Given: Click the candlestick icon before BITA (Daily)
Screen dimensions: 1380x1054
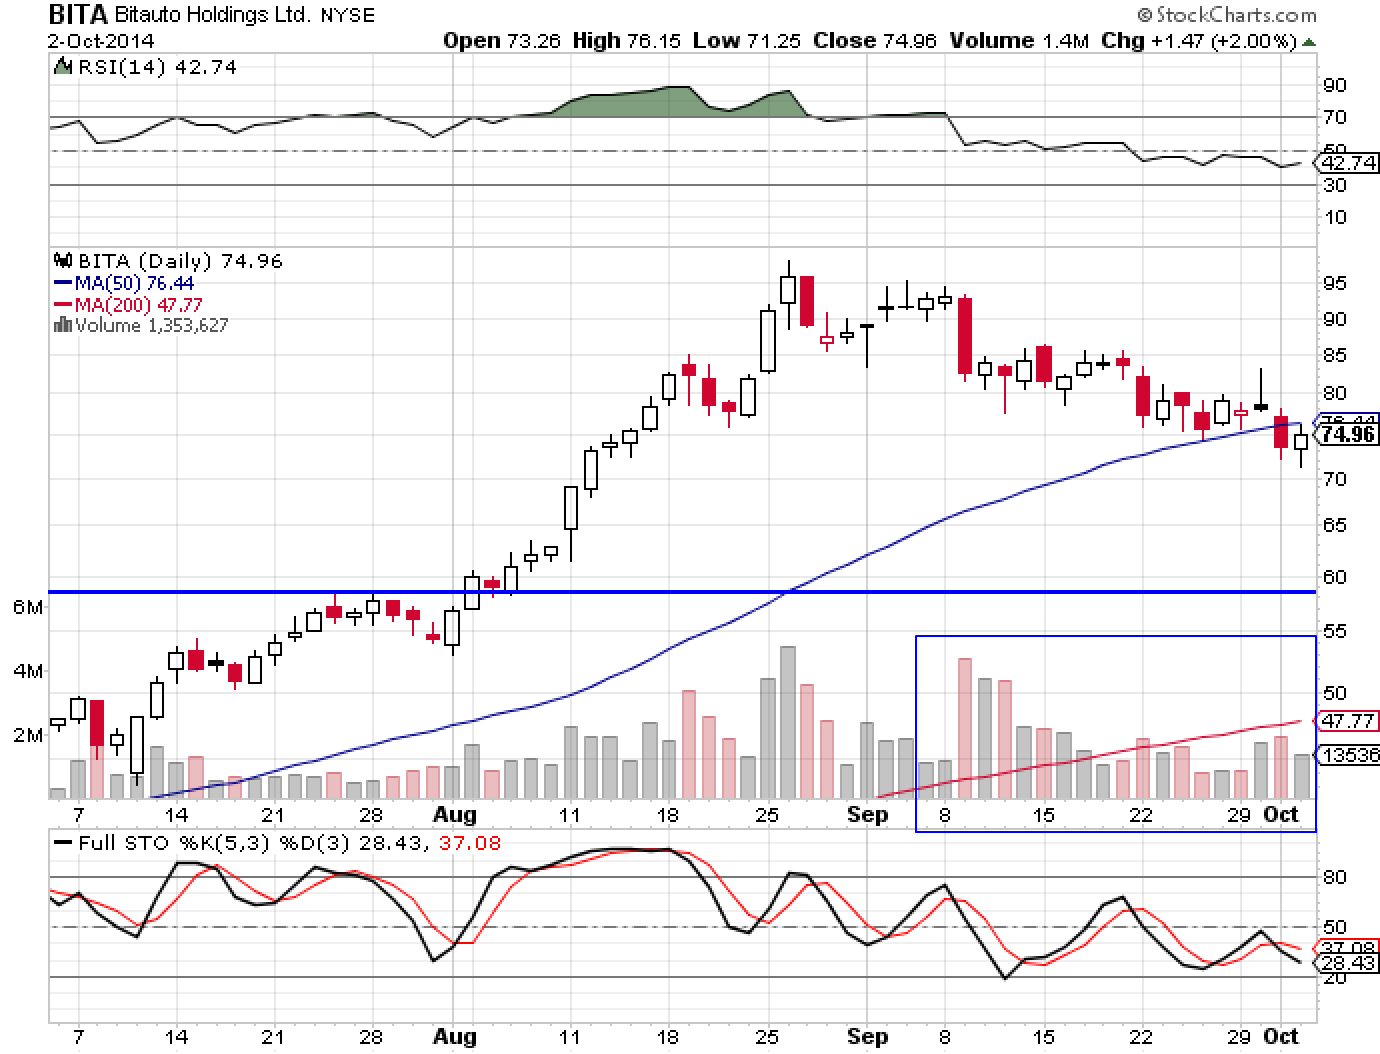Looking at the screenshot, I should 63,261.
